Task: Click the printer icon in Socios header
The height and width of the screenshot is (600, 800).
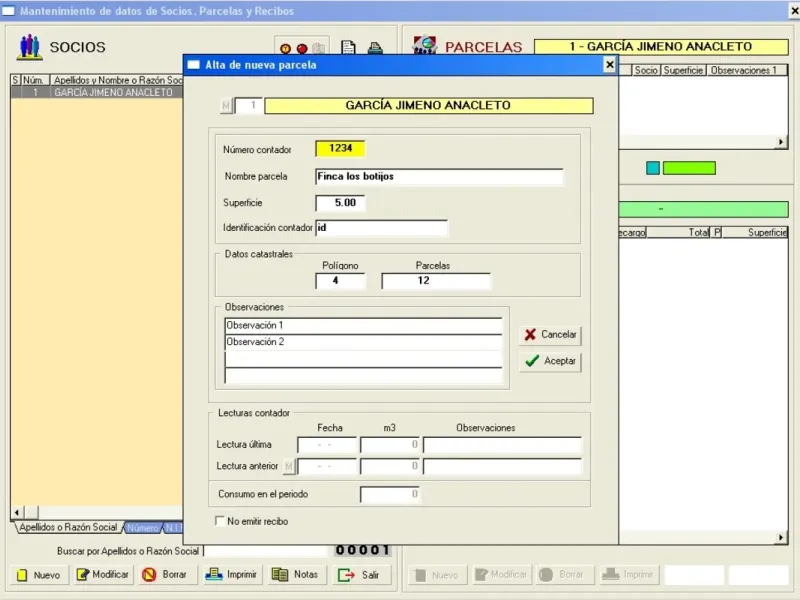Action: [376, 47]
